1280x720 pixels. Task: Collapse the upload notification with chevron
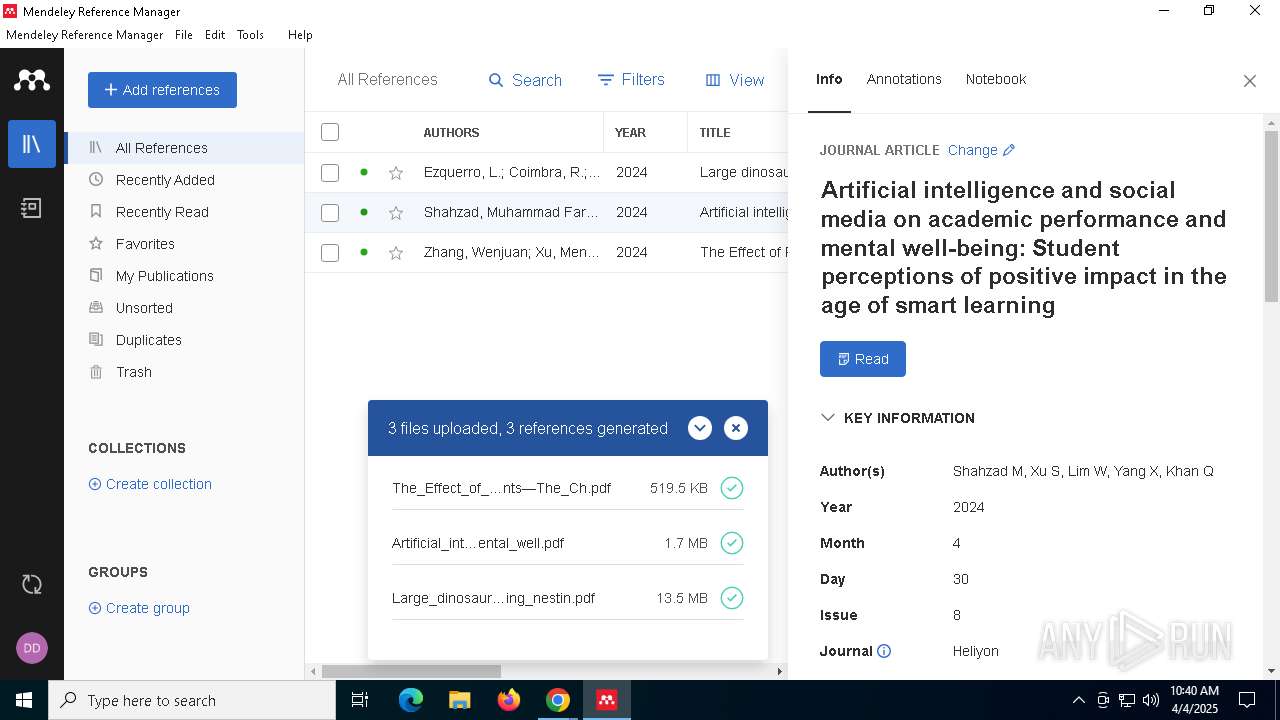pyautogui.click(x=700, y=428)
